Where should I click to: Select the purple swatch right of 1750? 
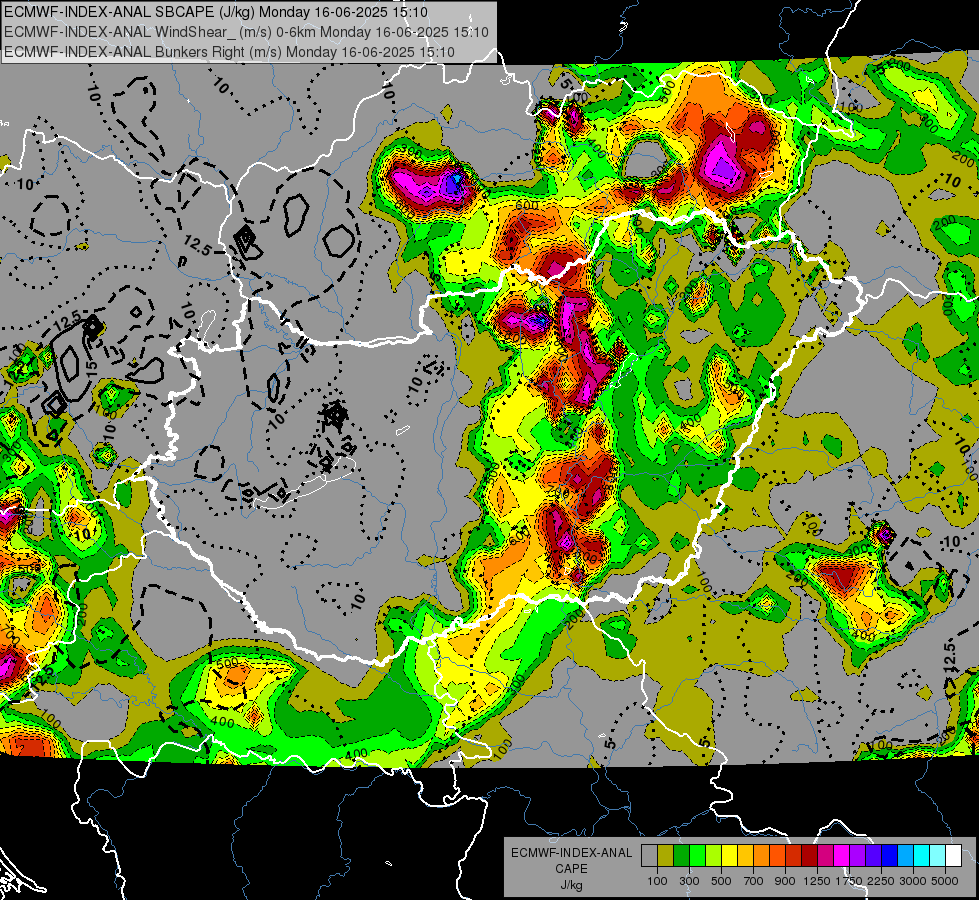(x=858, y=856)
